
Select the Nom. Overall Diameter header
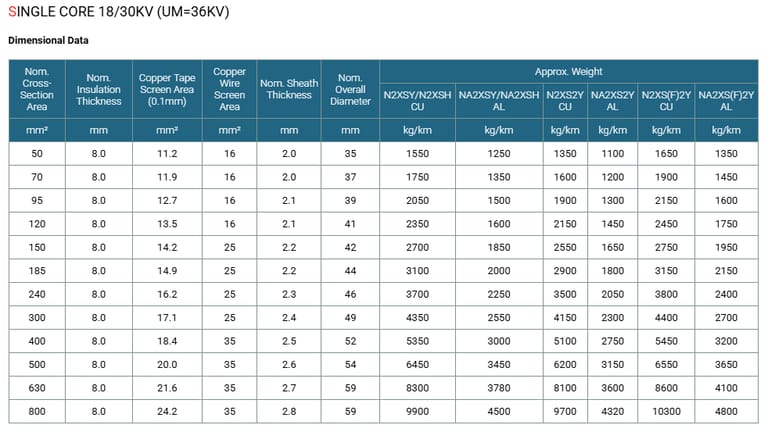click(349, 88)
